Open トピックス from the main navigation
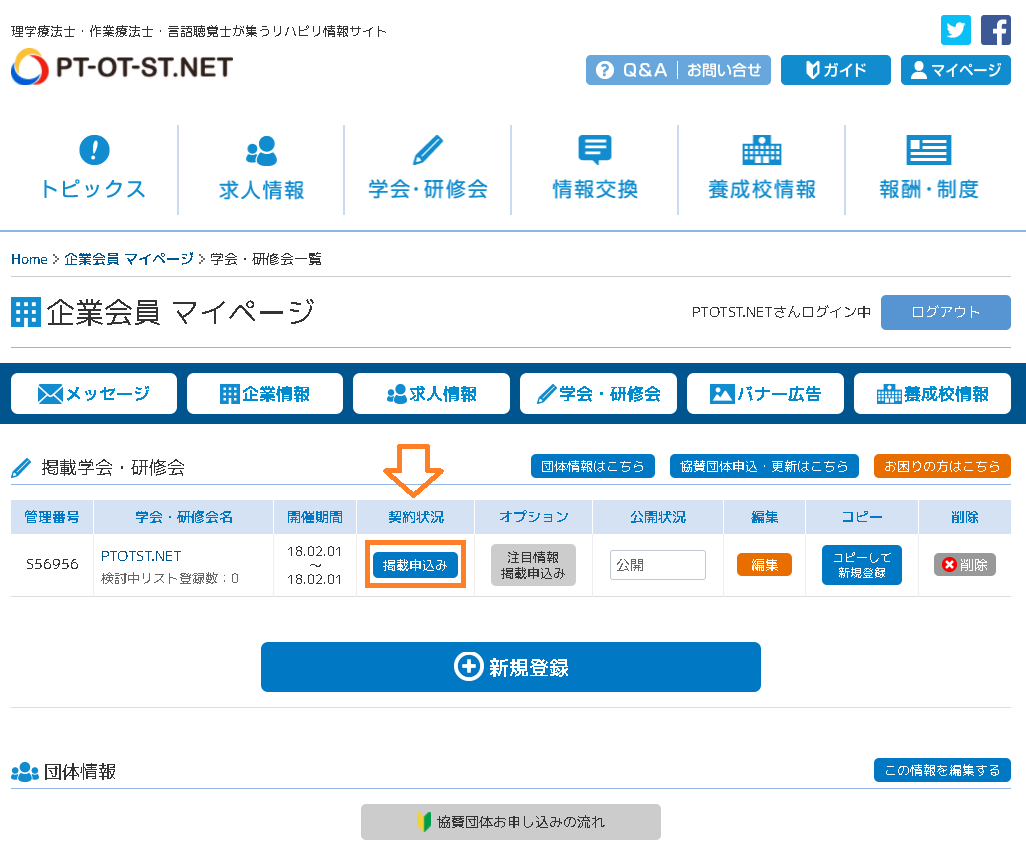 click(93, 169)
